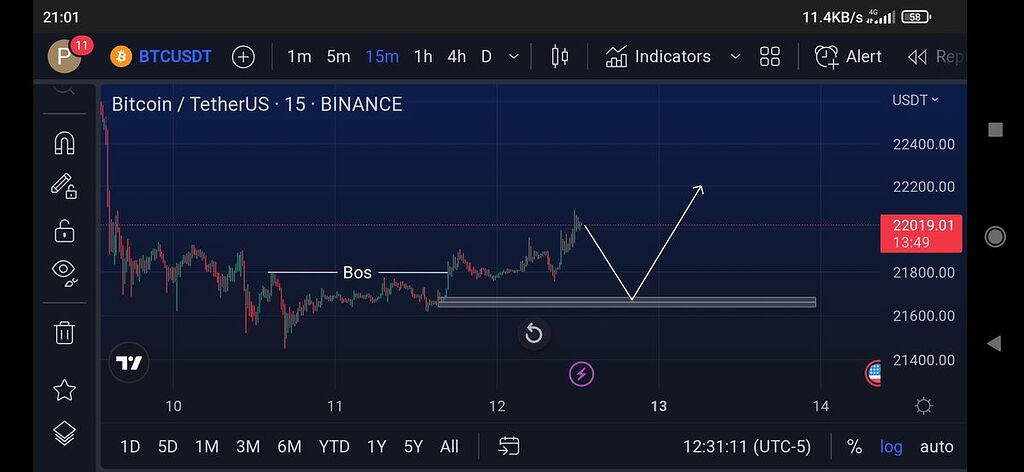
Task: Select the 3M date range
Action: 247,447
